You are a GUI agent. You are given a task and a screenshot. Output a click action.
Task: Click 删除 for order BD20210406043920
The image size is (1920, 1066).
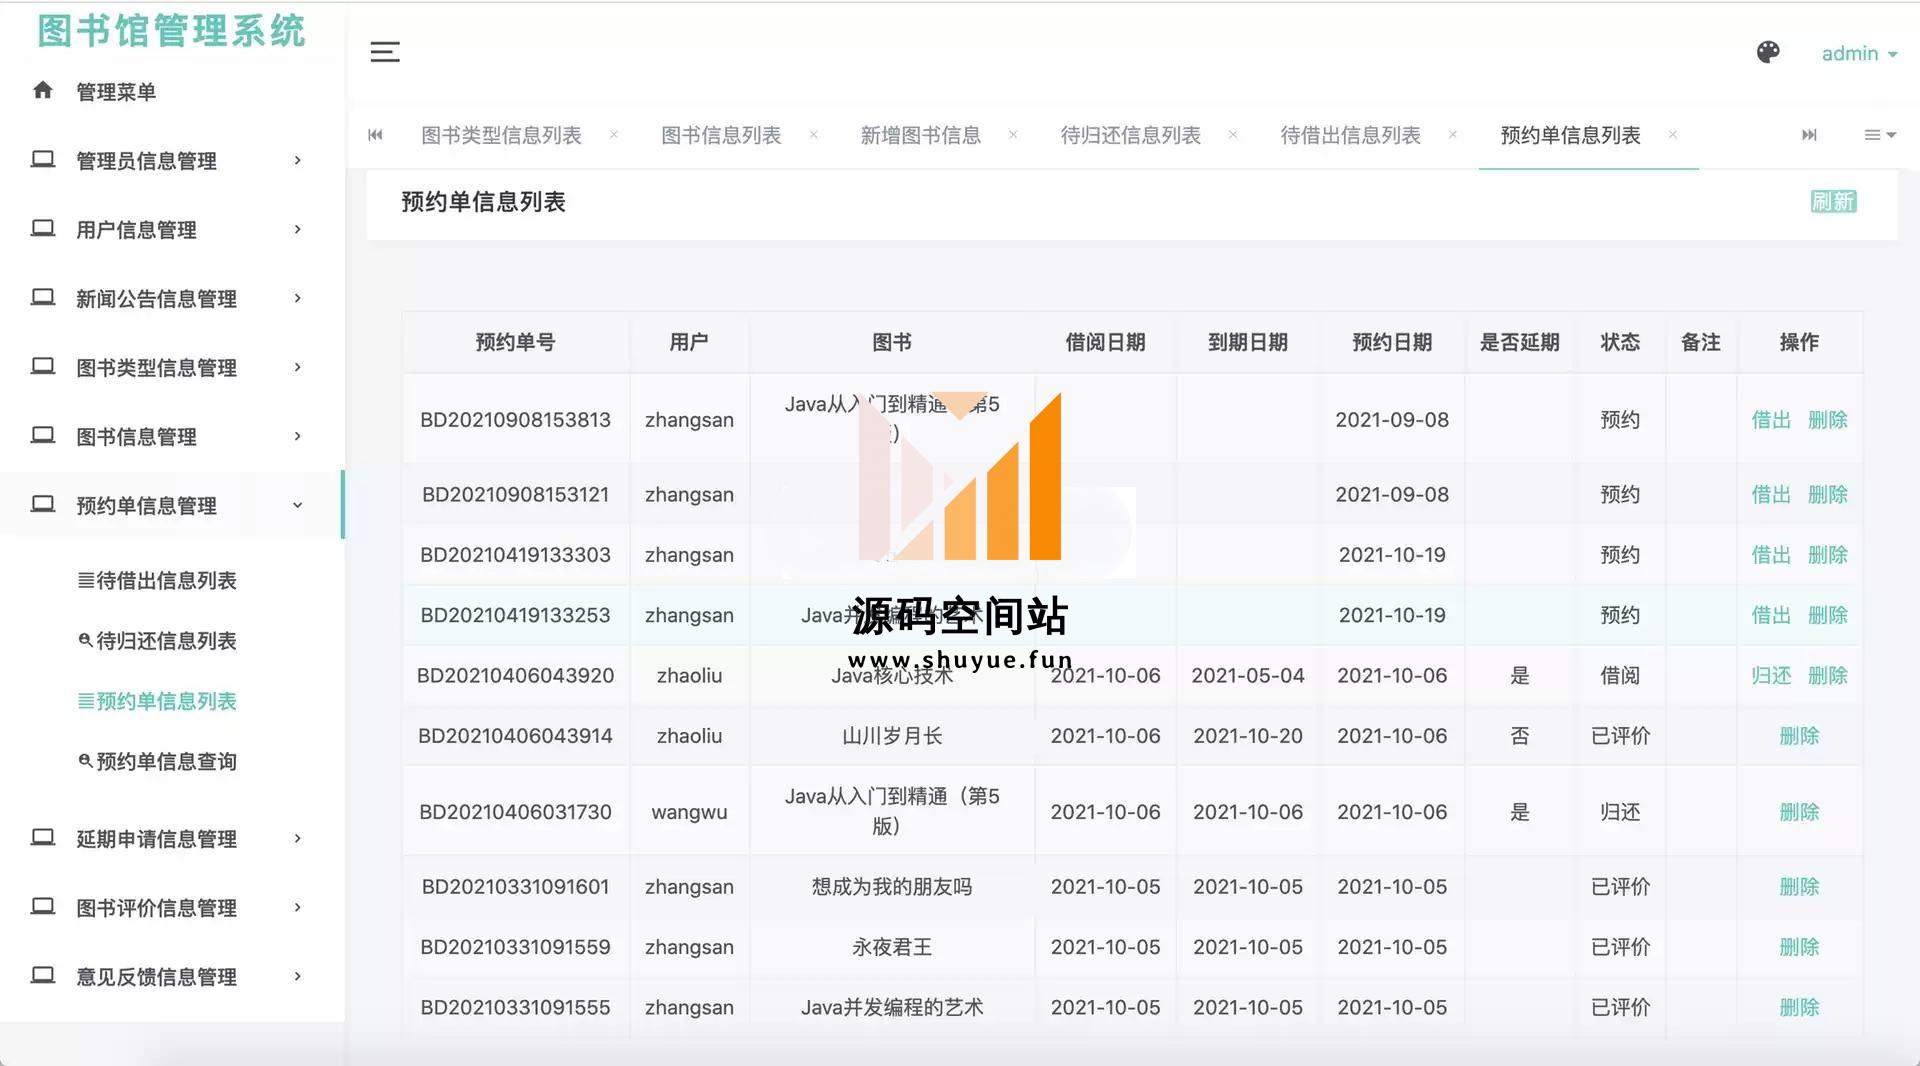(1828, 675)
